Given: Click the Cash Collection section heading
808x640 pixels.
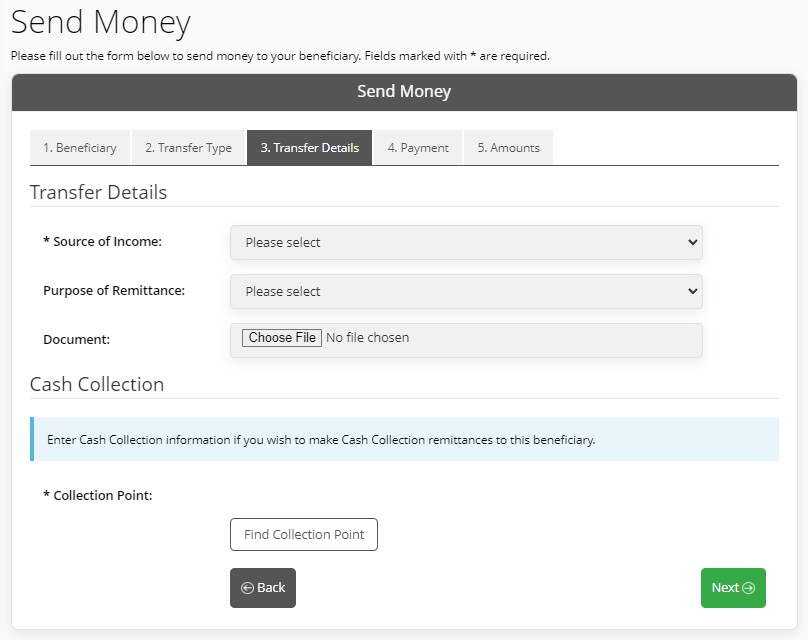Looking at the screenshot, I should (97, 384).
